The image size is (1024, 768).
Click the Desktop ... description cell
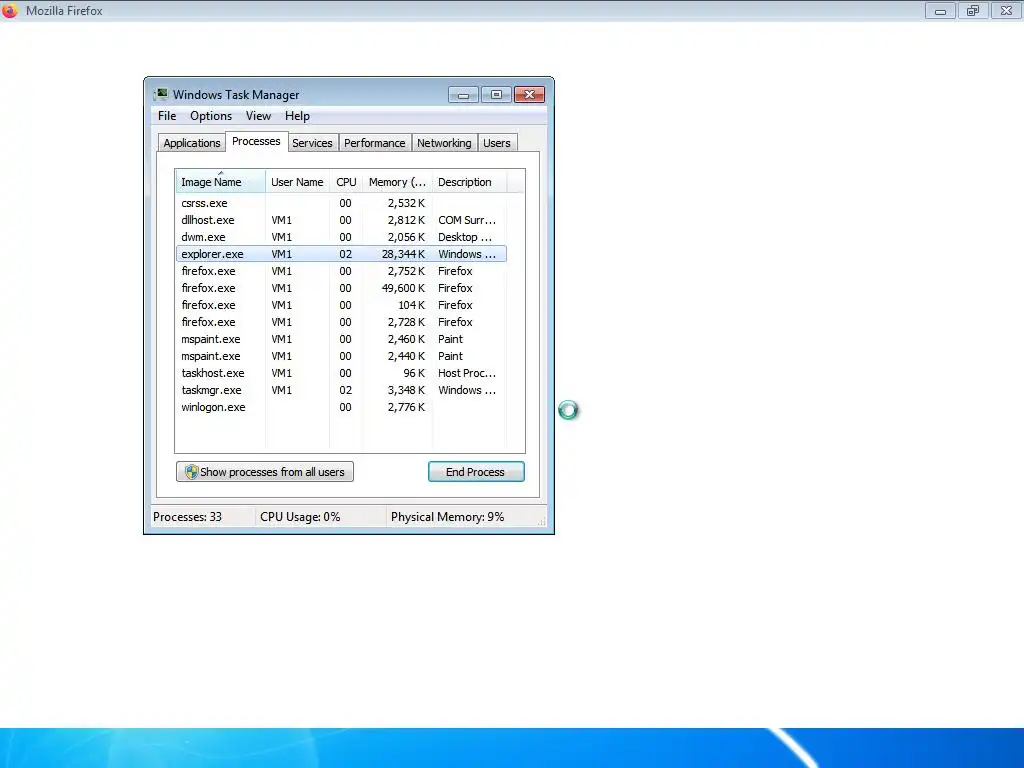click(465, 237)
